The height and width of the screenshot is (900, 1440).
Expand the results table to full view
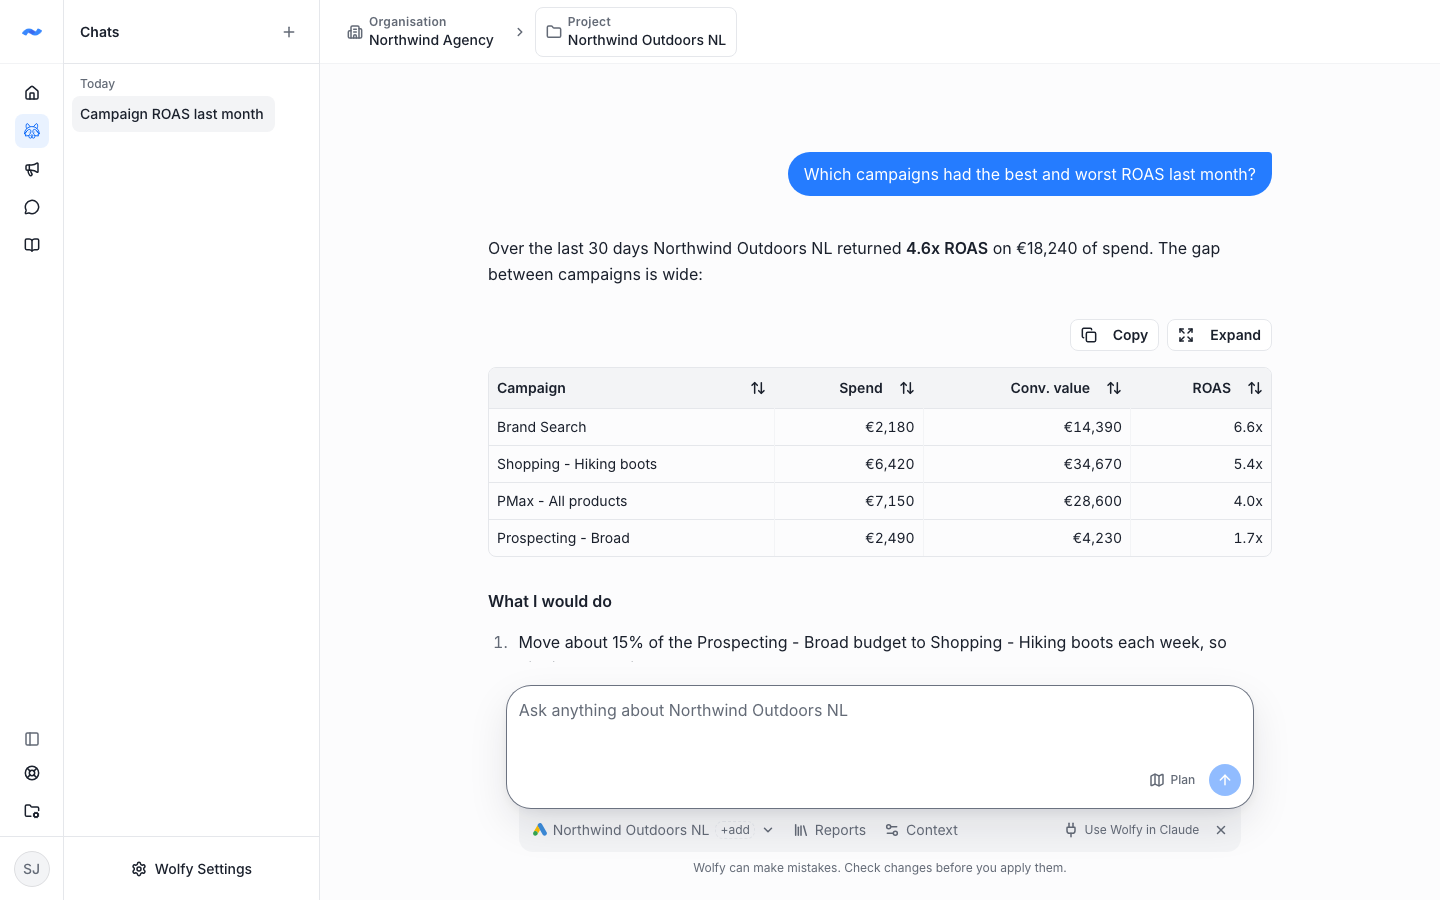(1219, 335)
